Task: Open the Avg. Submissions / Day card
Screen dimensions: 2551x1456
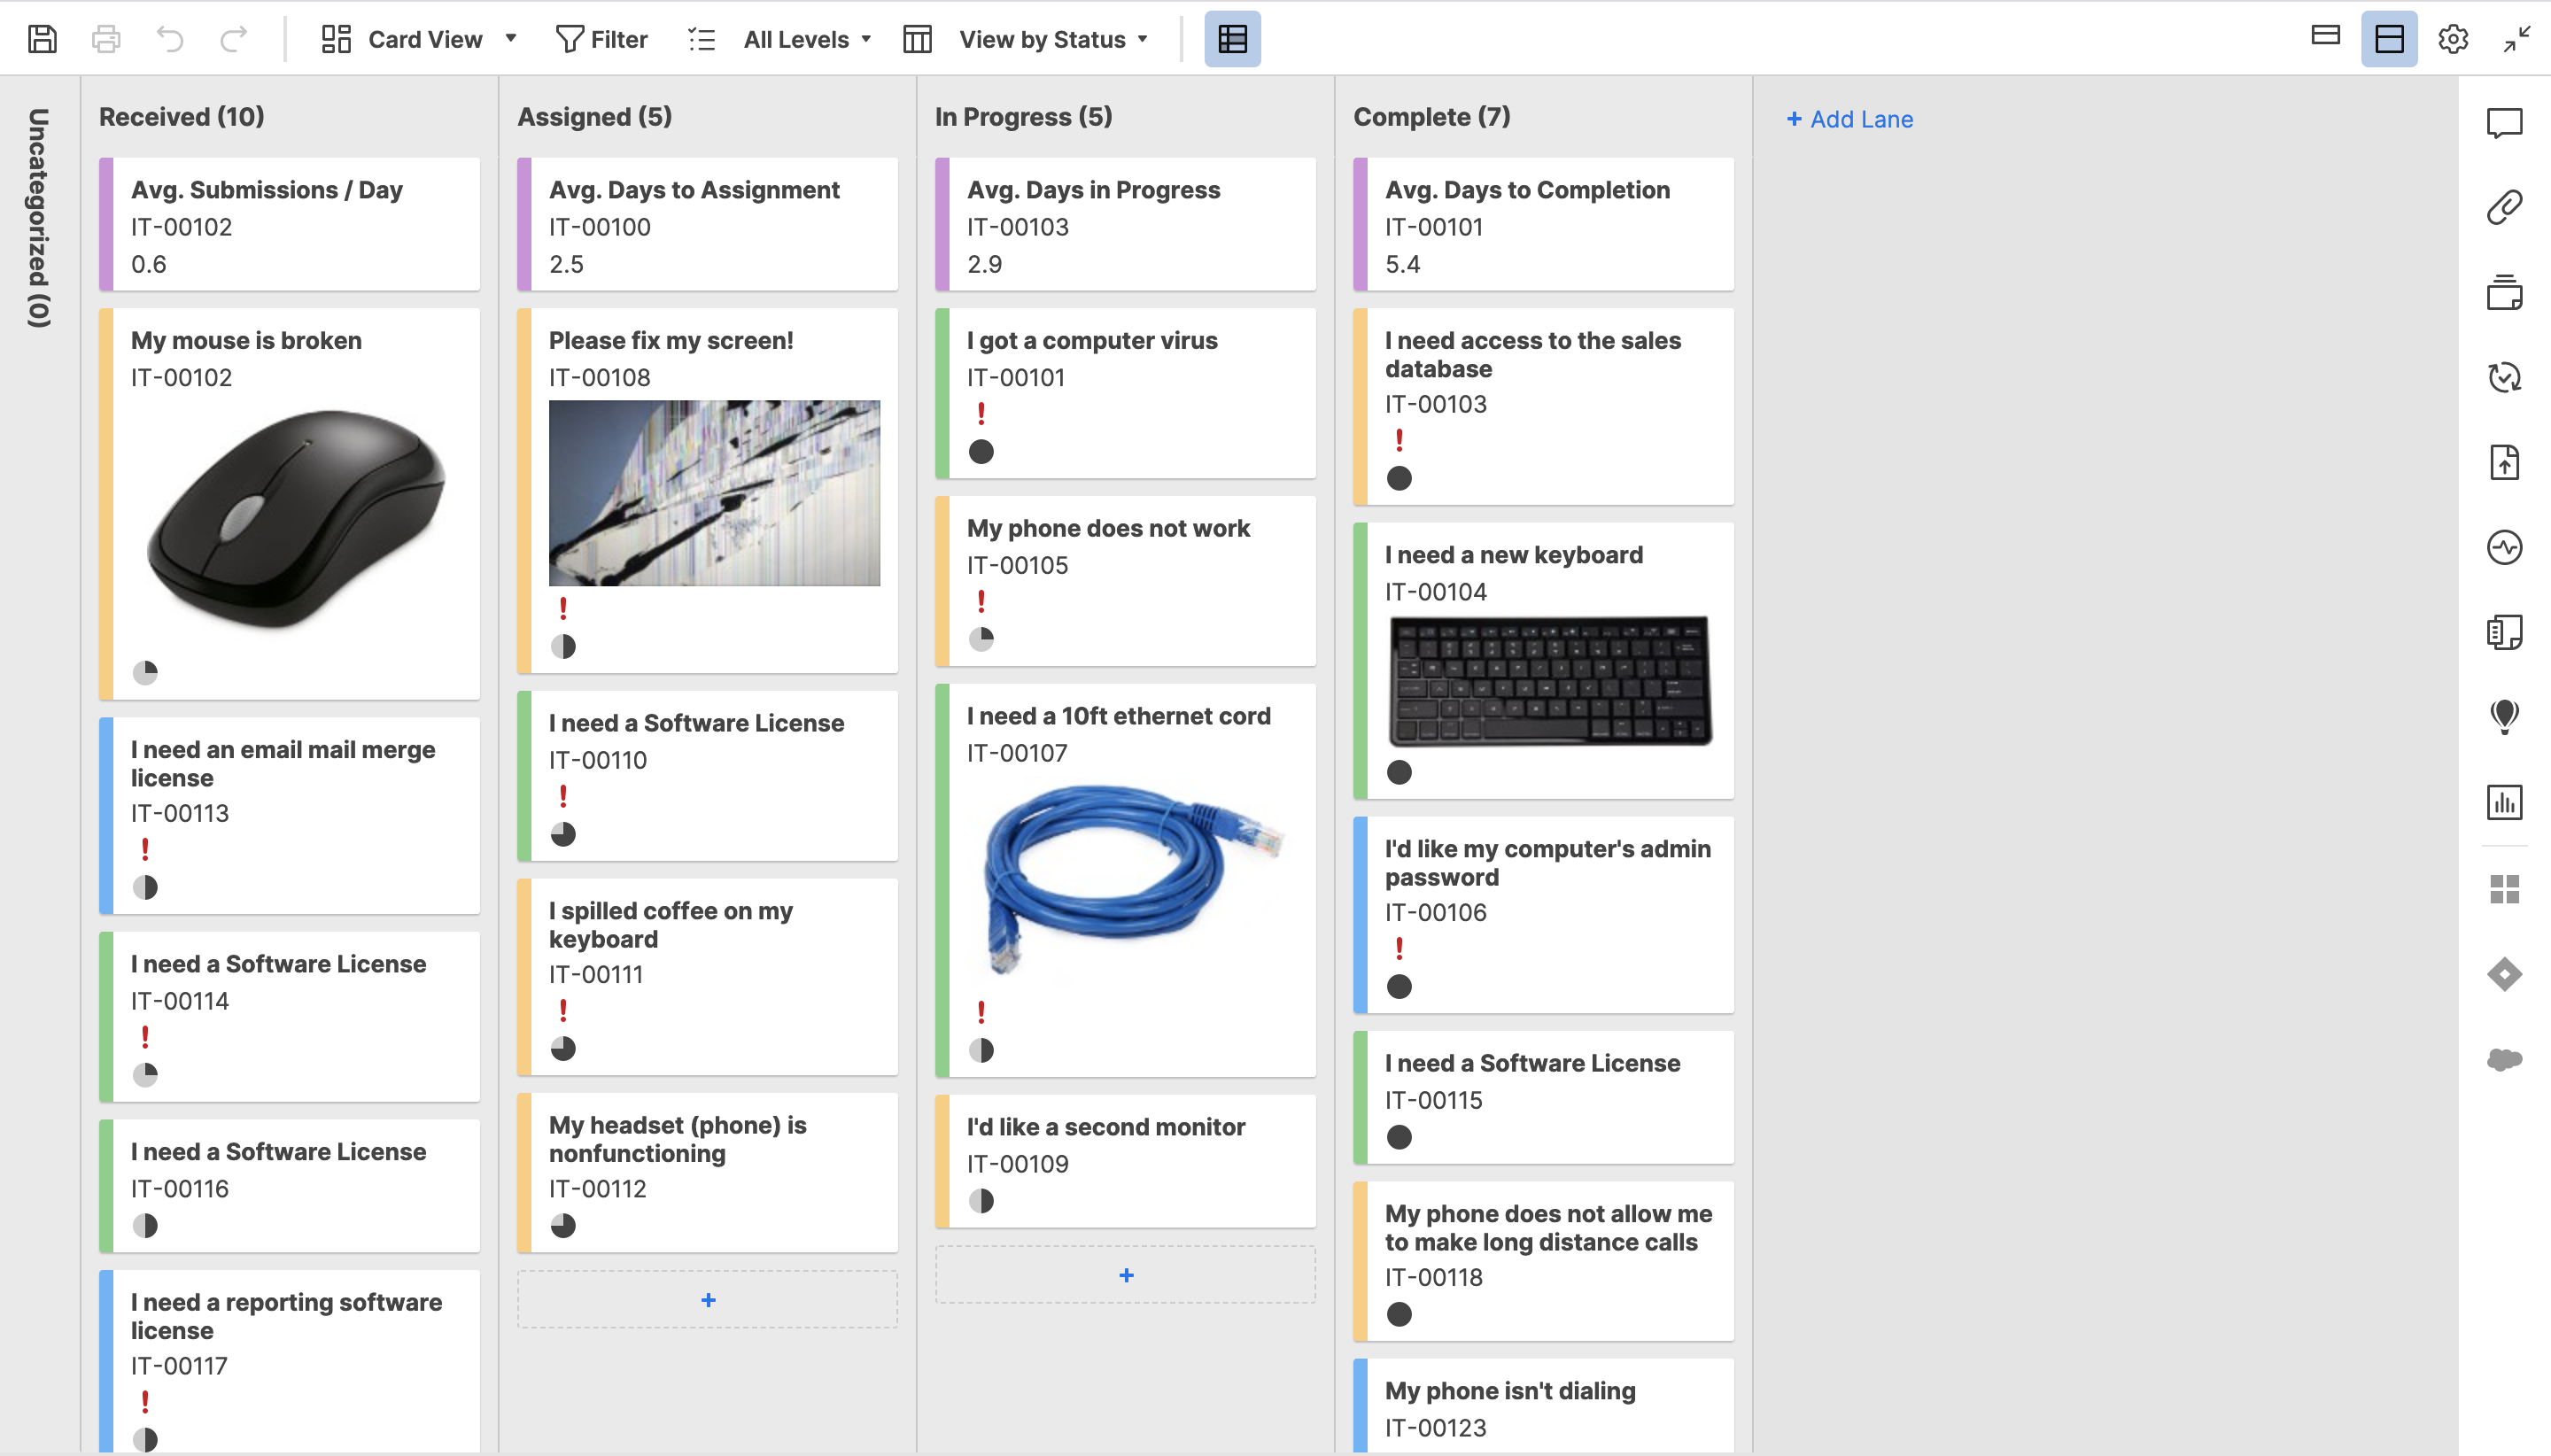Action: (289, 224)
